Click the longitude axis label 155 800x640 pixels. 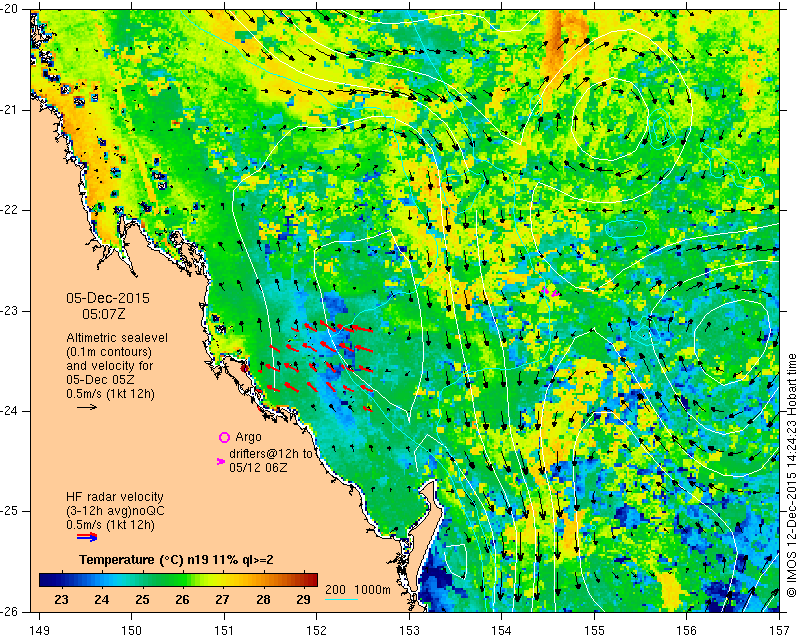click(x=594, y=631)
